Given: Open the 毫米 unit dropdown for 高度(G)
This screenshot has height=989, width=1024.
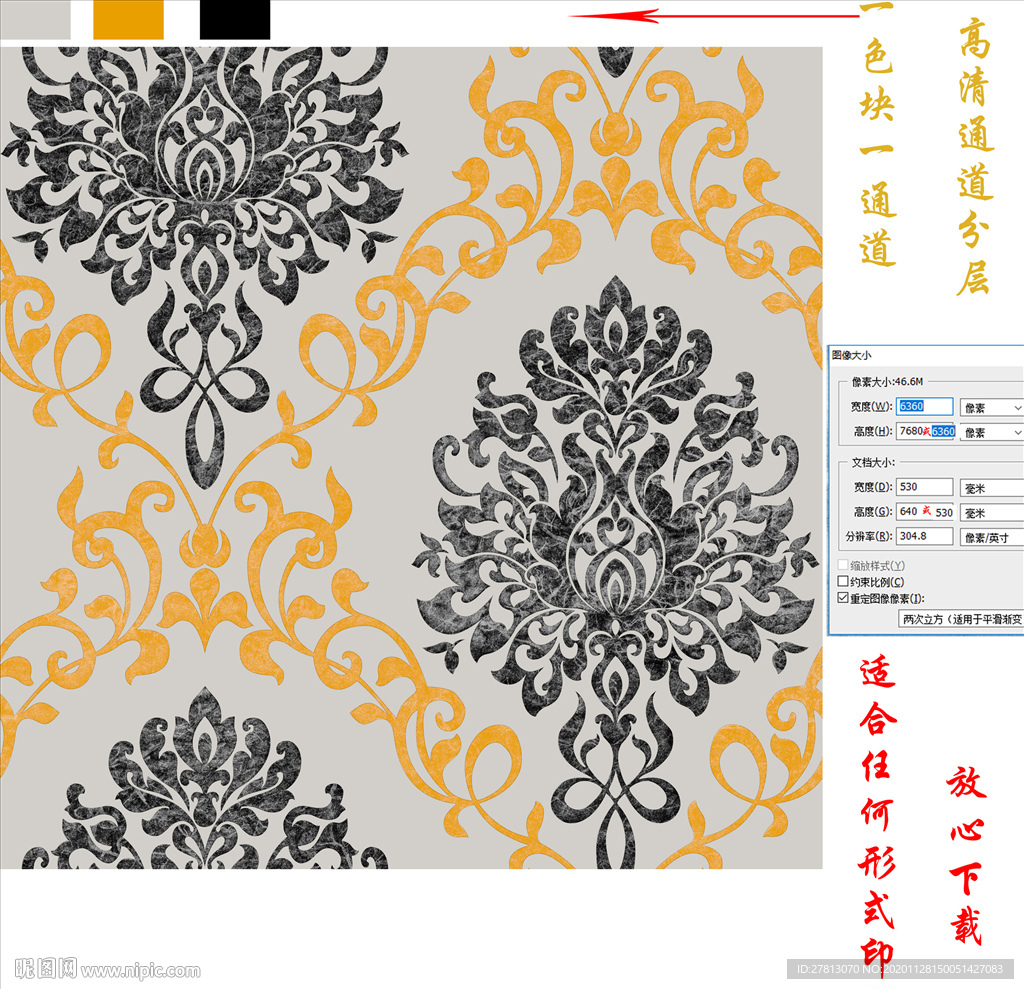Looking at the screenshot, I should [992, 513].
